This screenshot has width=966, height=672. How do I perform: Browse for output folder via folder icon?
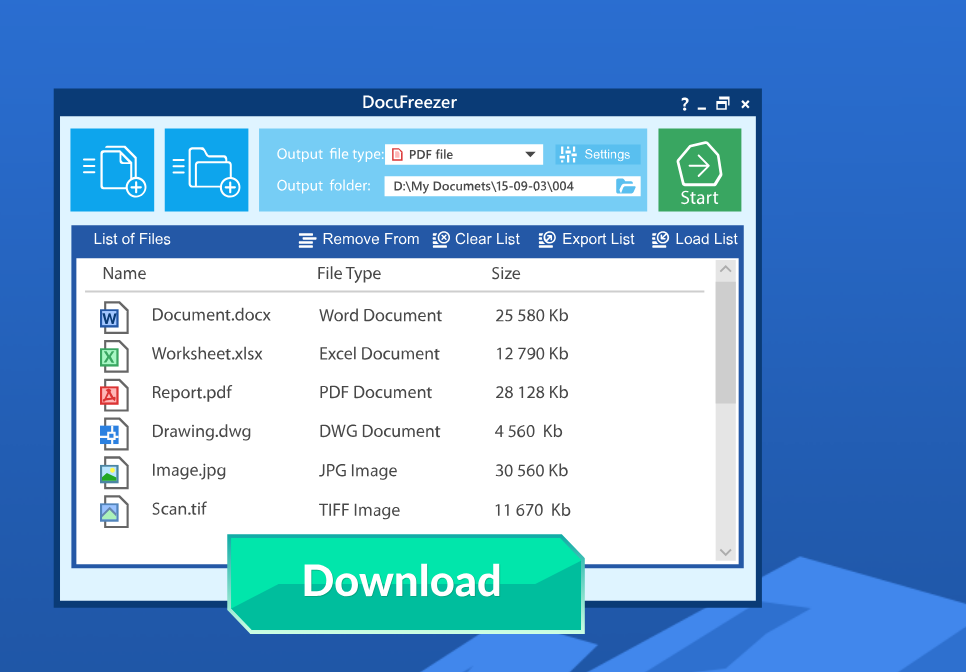(x=626, y=186)
